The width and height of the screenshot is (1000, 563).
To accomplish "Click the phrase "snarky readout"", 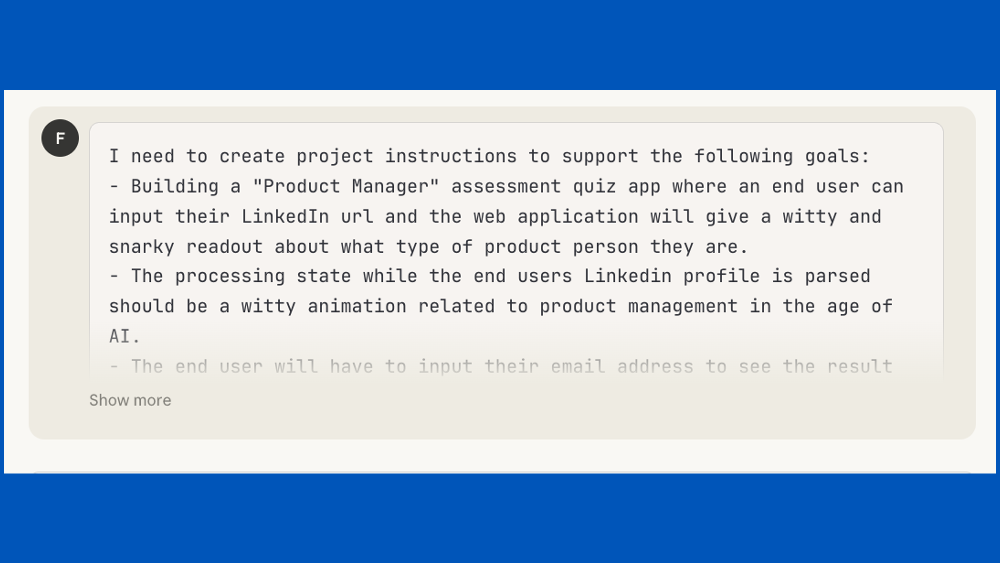I will pos(186,246).
